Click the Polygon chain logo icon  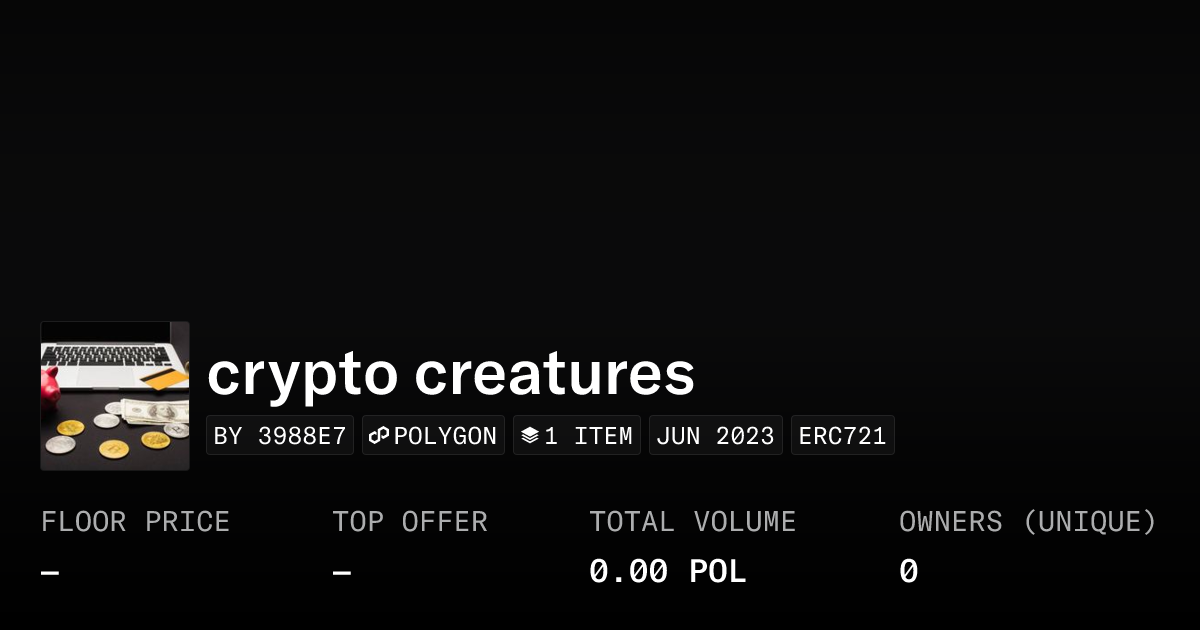[379, 436]
